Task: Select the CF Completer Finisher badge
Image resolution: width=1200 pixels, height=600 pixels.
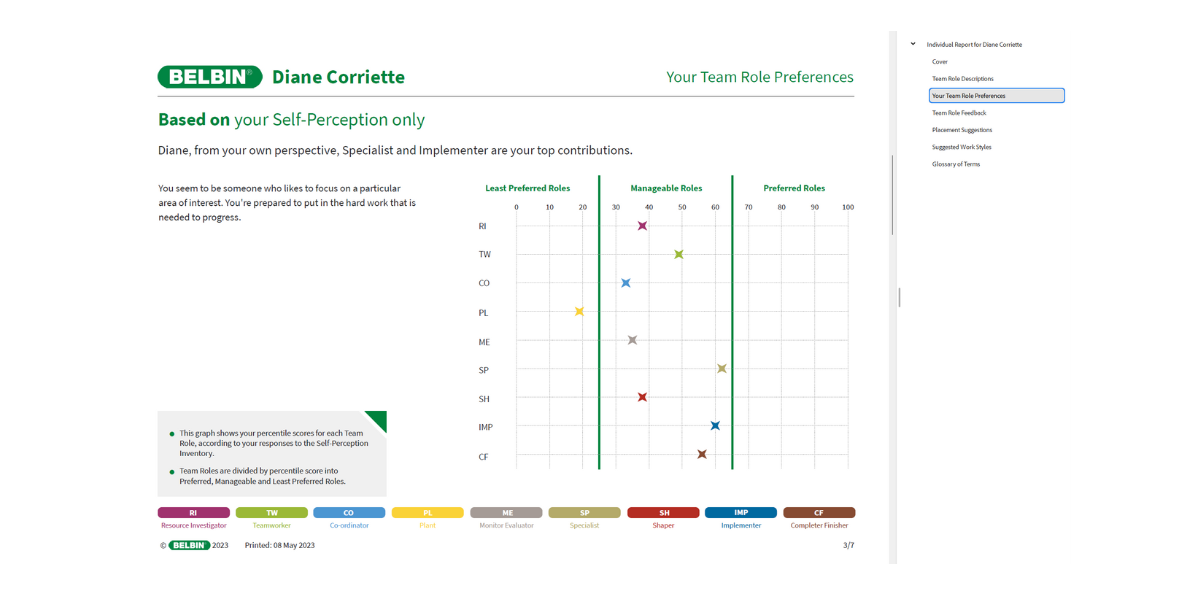Action: 819,512
